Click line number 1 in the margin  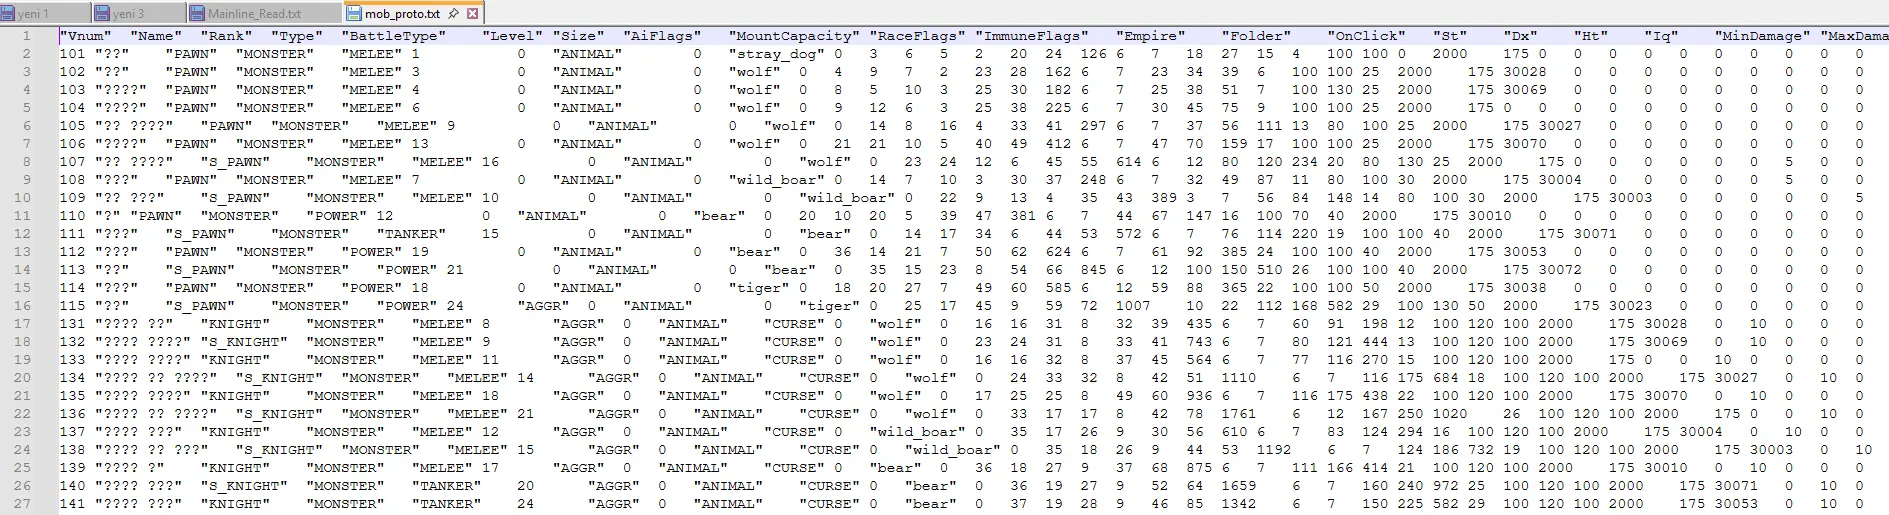point(27,36)
